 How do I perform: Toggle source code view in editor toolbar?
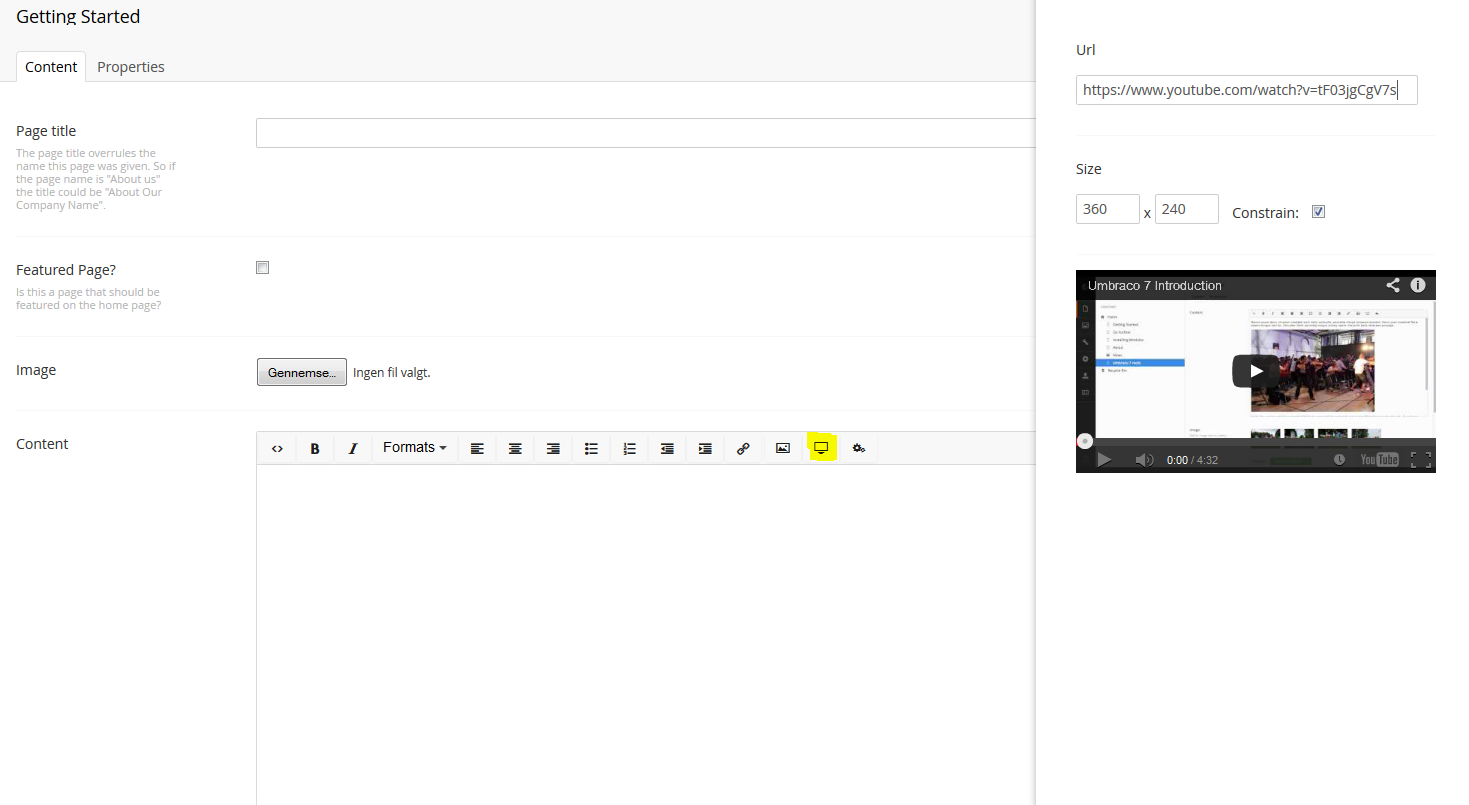pos(277,449)
